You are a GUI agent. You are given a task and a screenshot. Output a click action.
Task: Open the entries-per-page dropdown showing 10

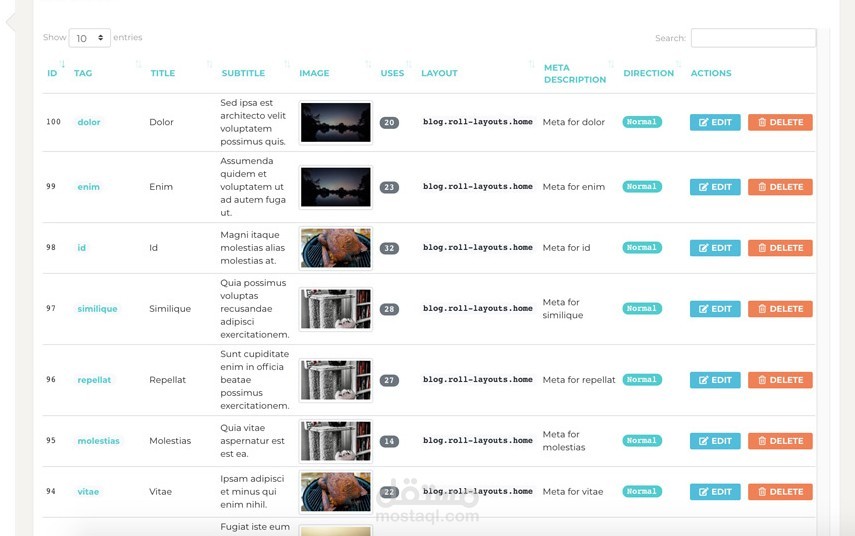89,38
